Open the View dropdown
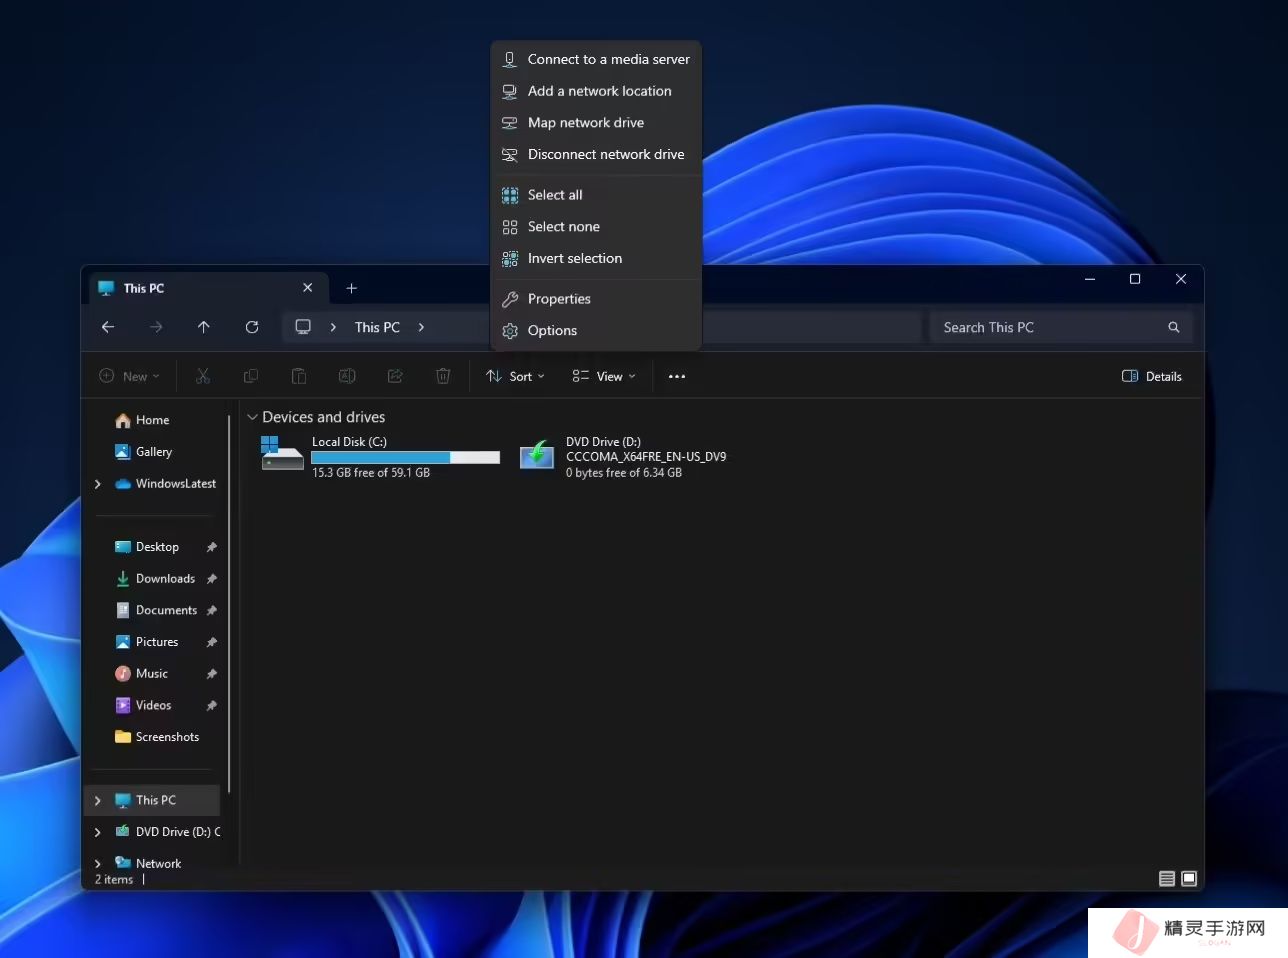 click(603, 377)
